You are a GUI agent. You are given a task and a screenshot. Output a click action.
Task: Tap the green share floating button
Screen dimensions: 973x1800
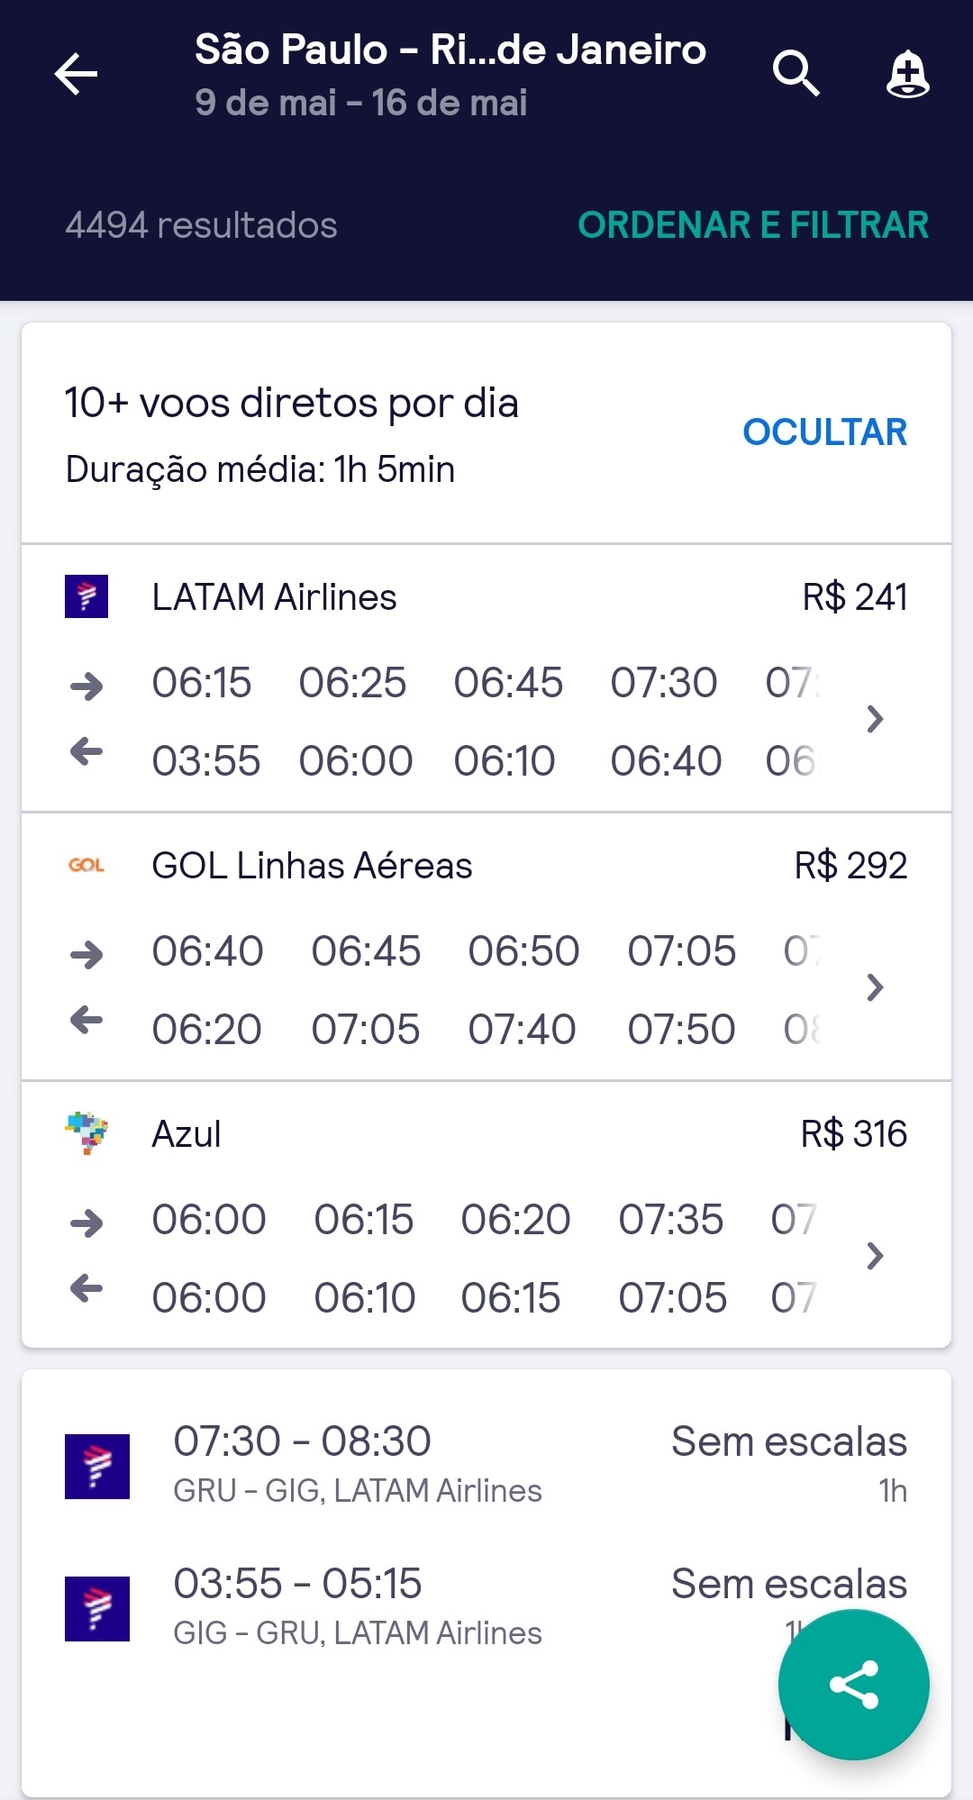(x=853, y=1685)
